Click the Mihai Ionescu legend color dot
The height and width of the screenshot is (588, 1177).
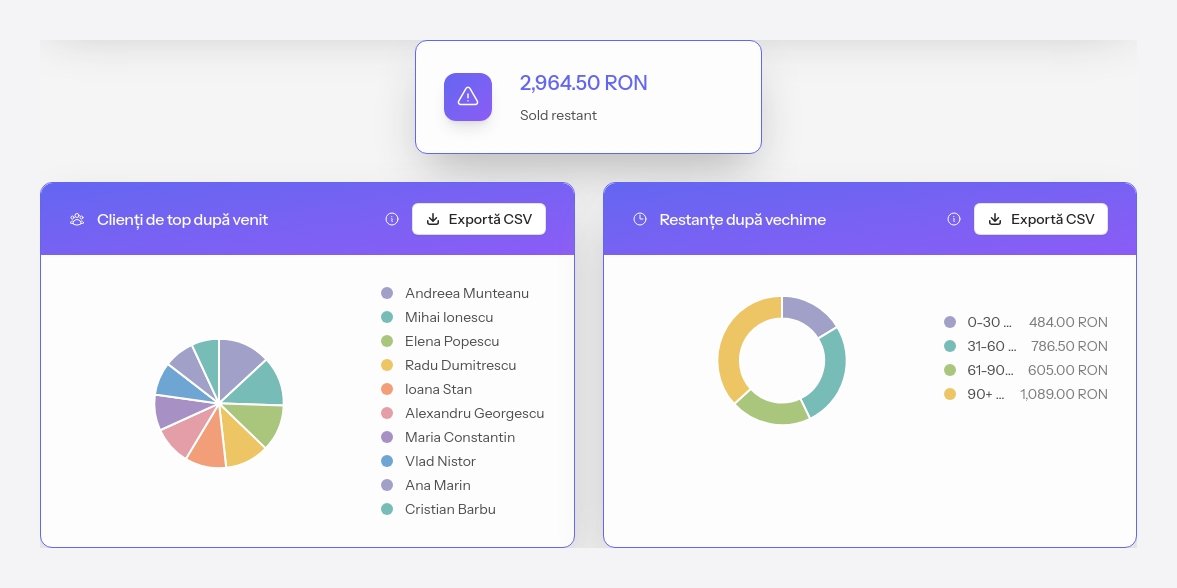pos(387,317)
